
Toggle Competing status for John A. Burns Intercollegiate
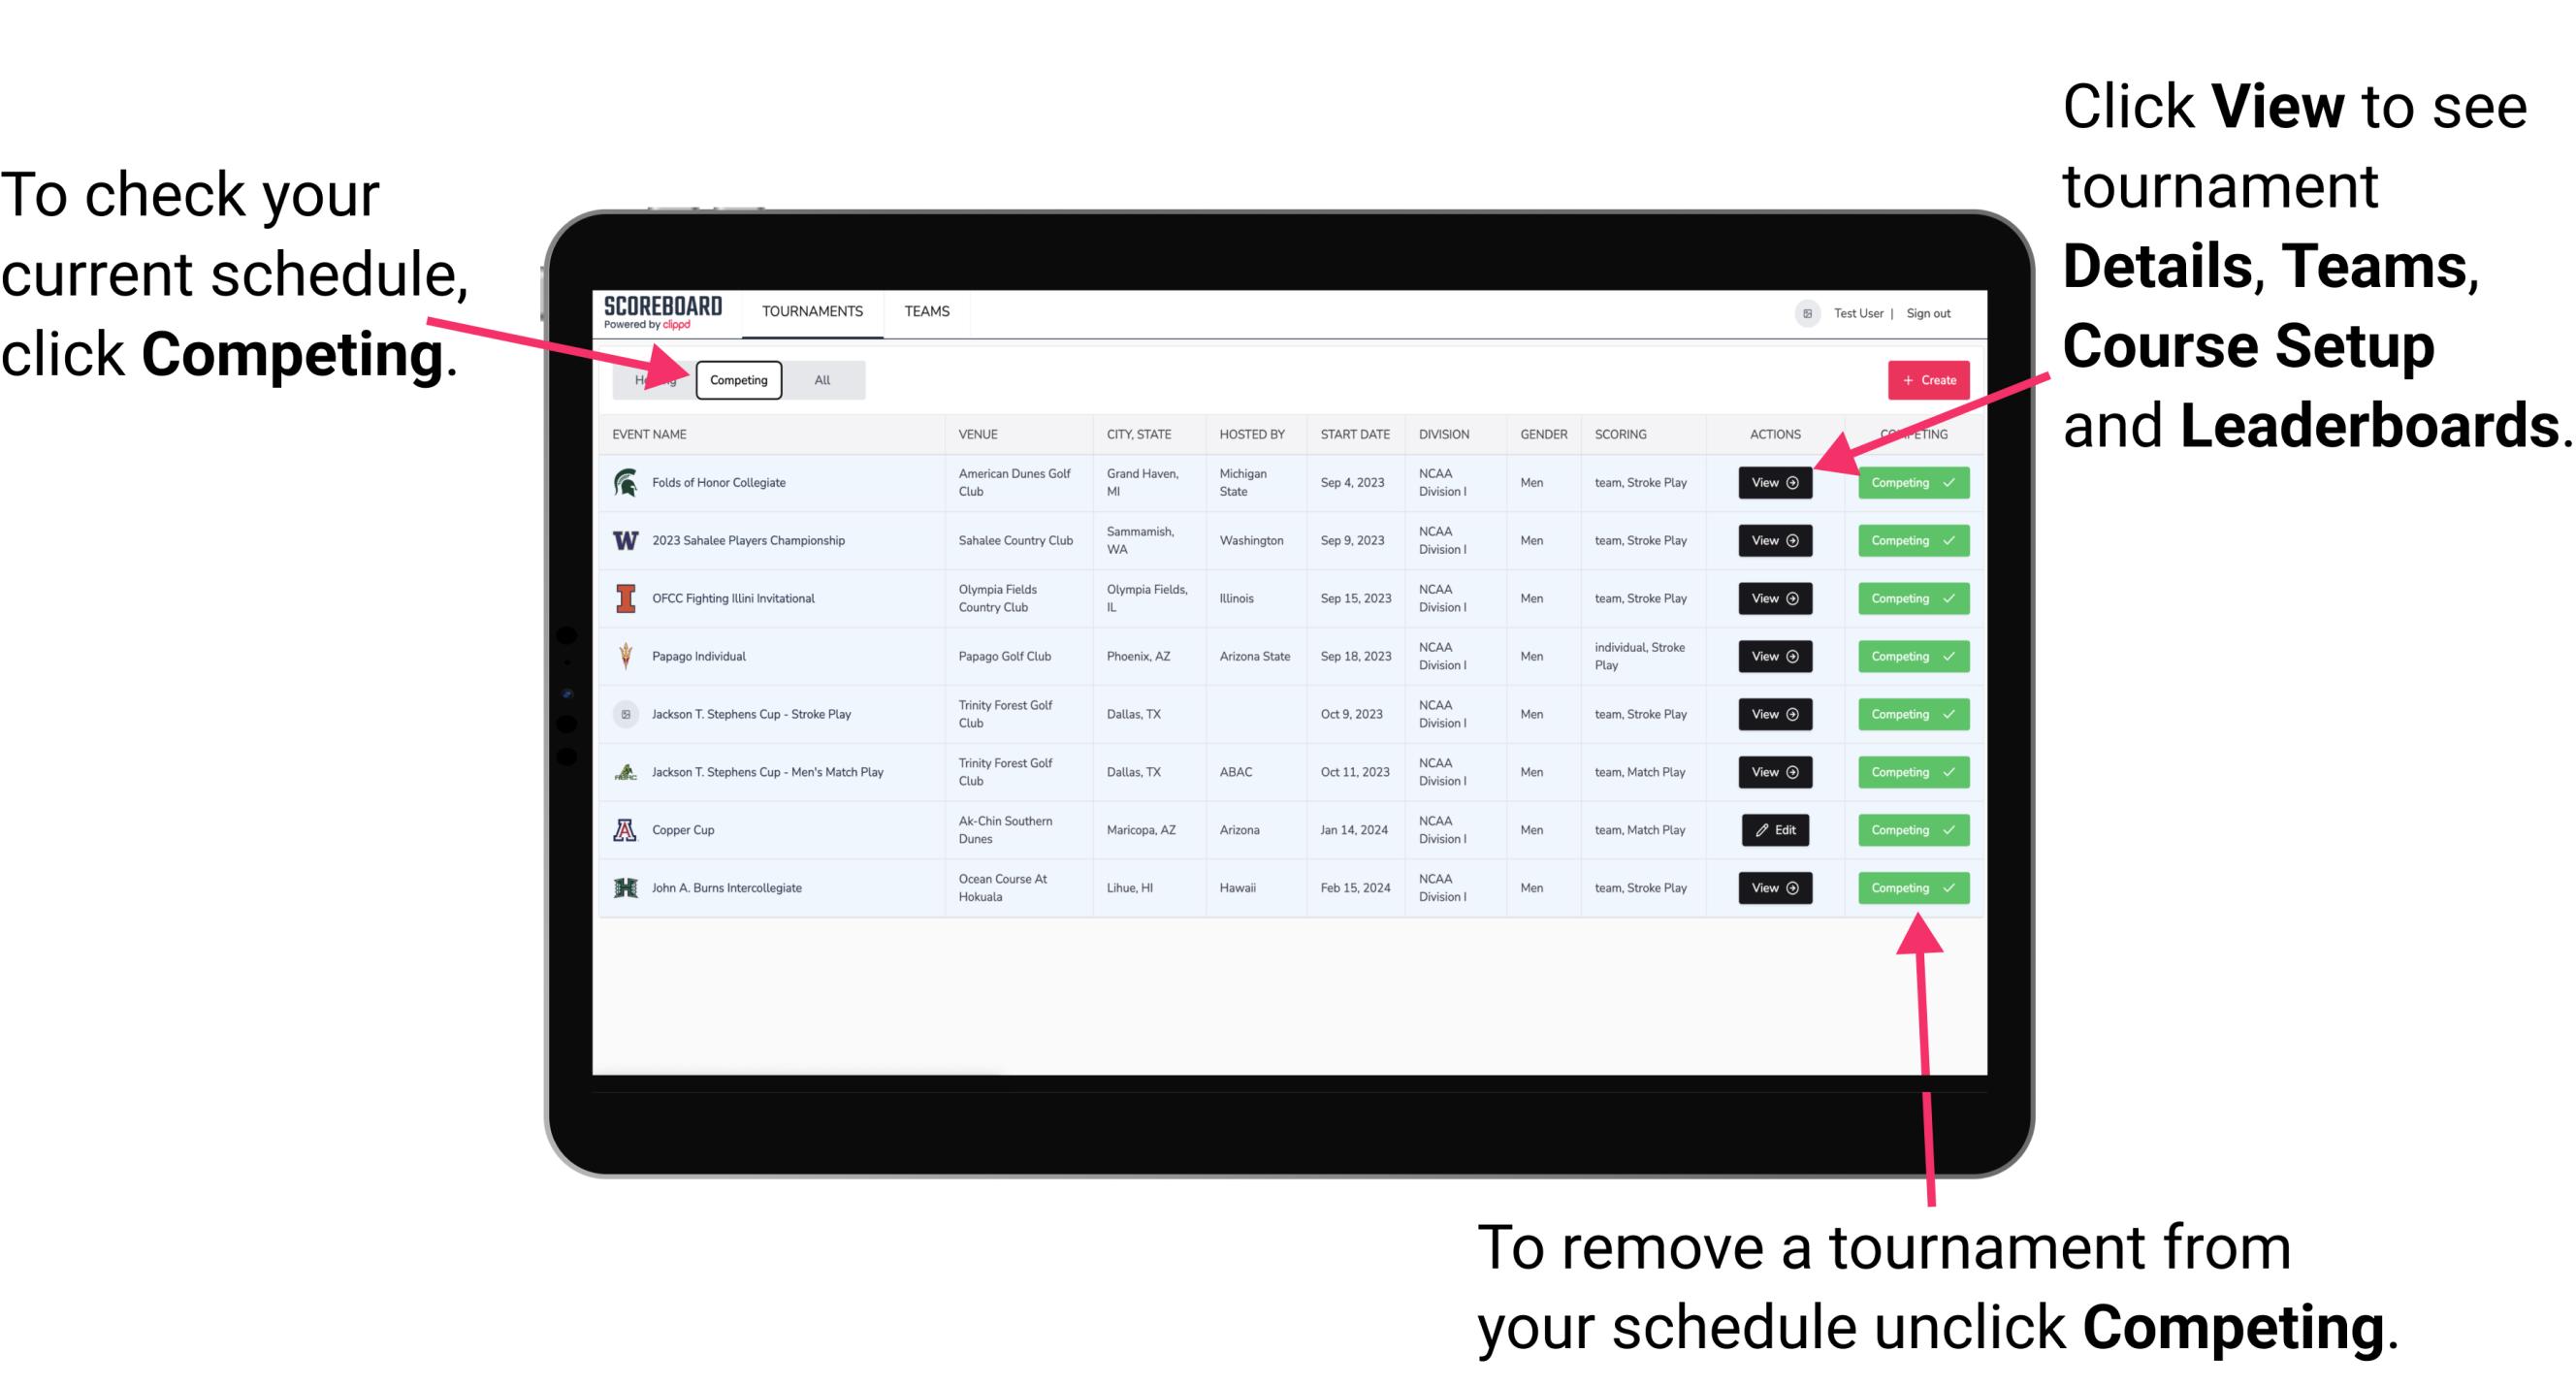tap(1907, 887)
